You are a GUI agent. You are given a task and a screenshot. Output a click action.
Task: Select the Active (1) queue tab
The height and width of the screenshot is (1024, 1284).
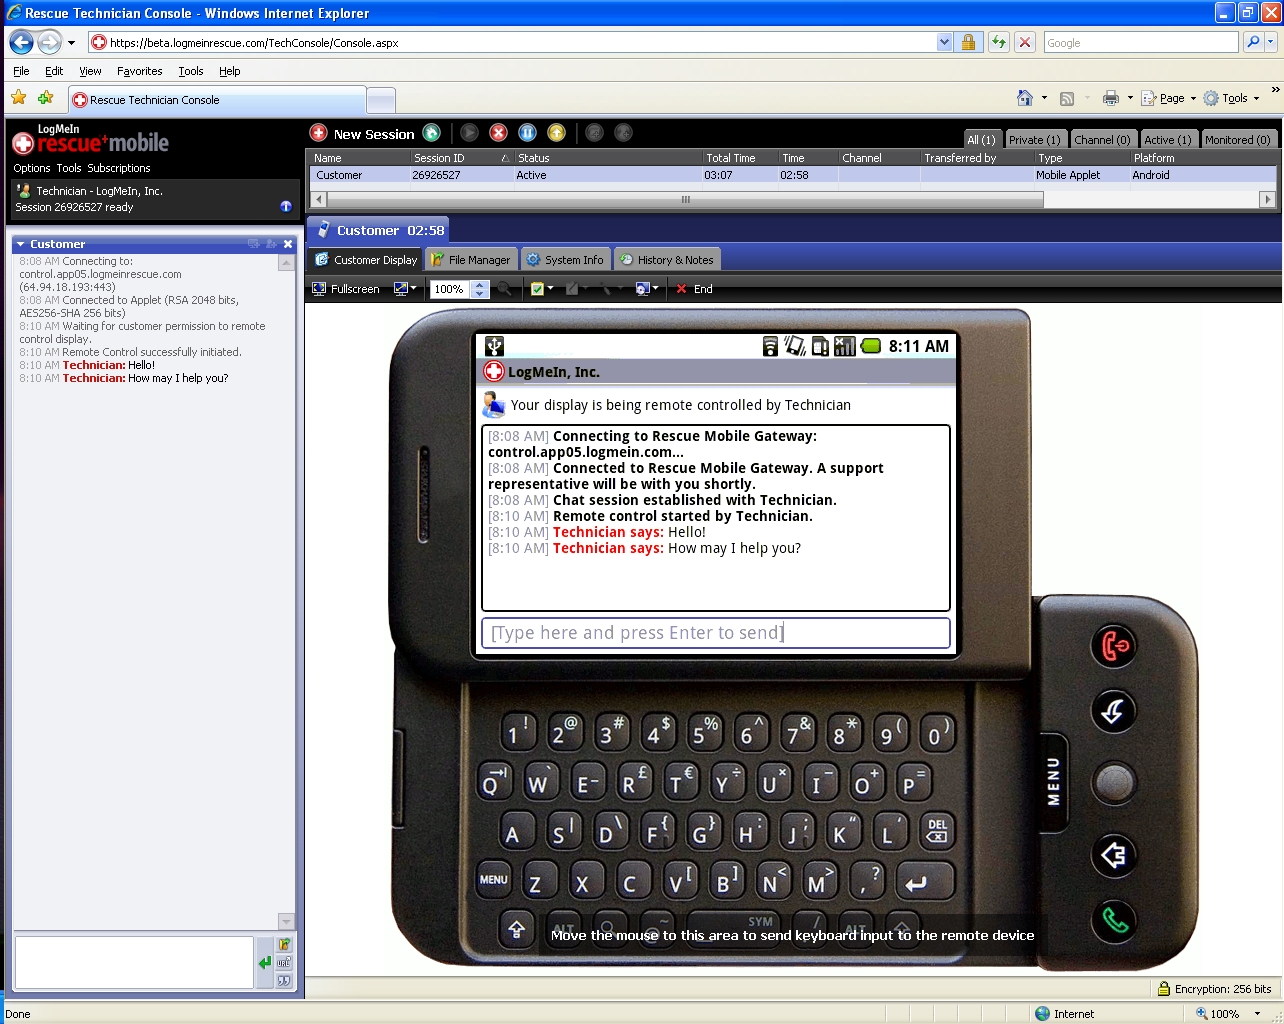1168,140
